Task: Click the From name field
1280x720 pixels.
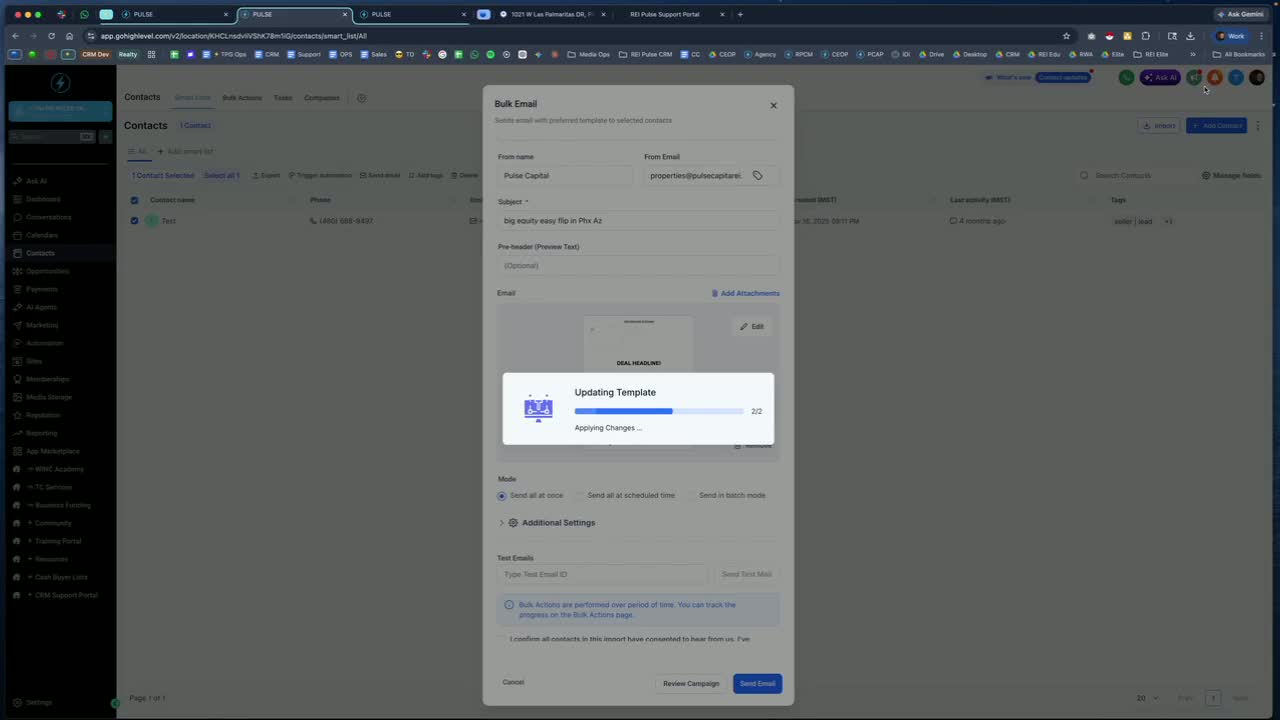Action: 566,175
